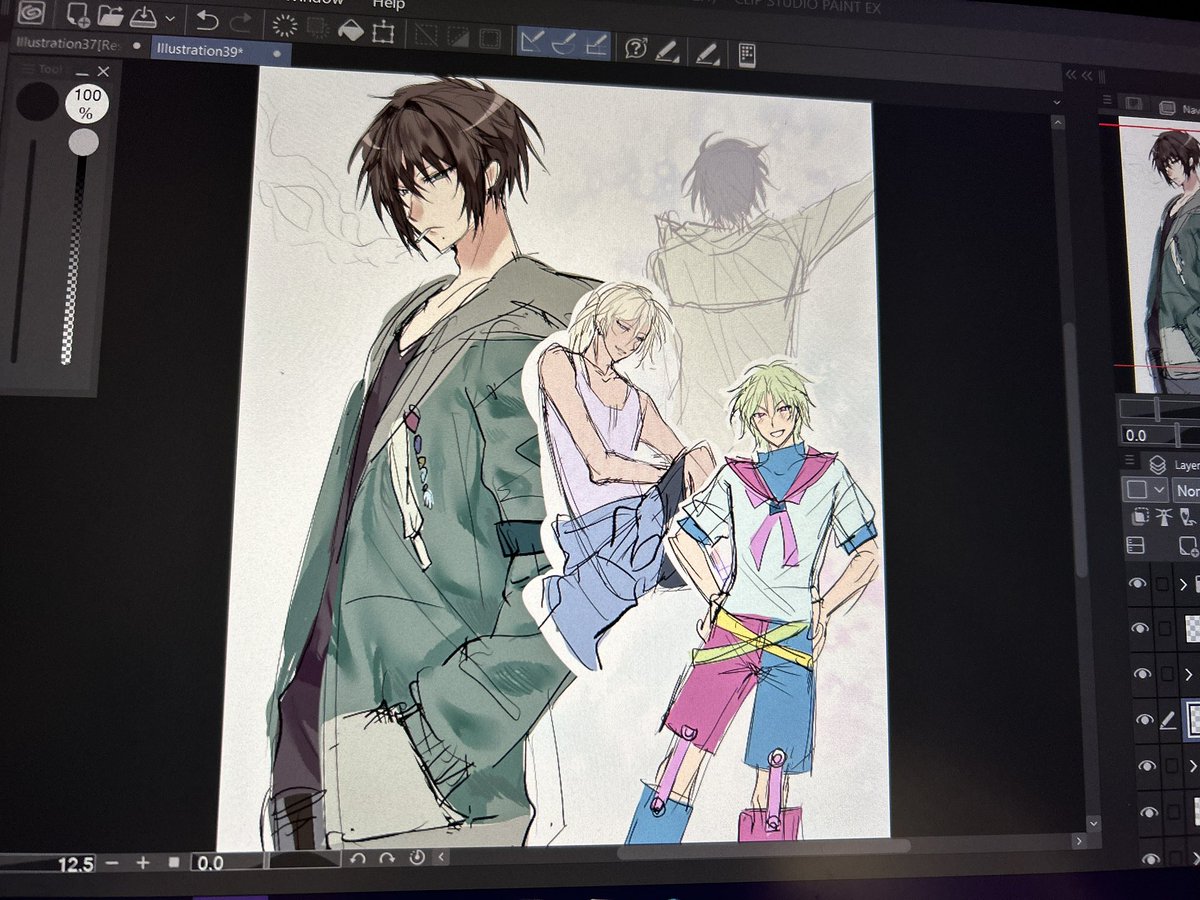This screenshot has width=1200, height=900.
Task: Click the Deselect icon
Action: coord(427,37)
